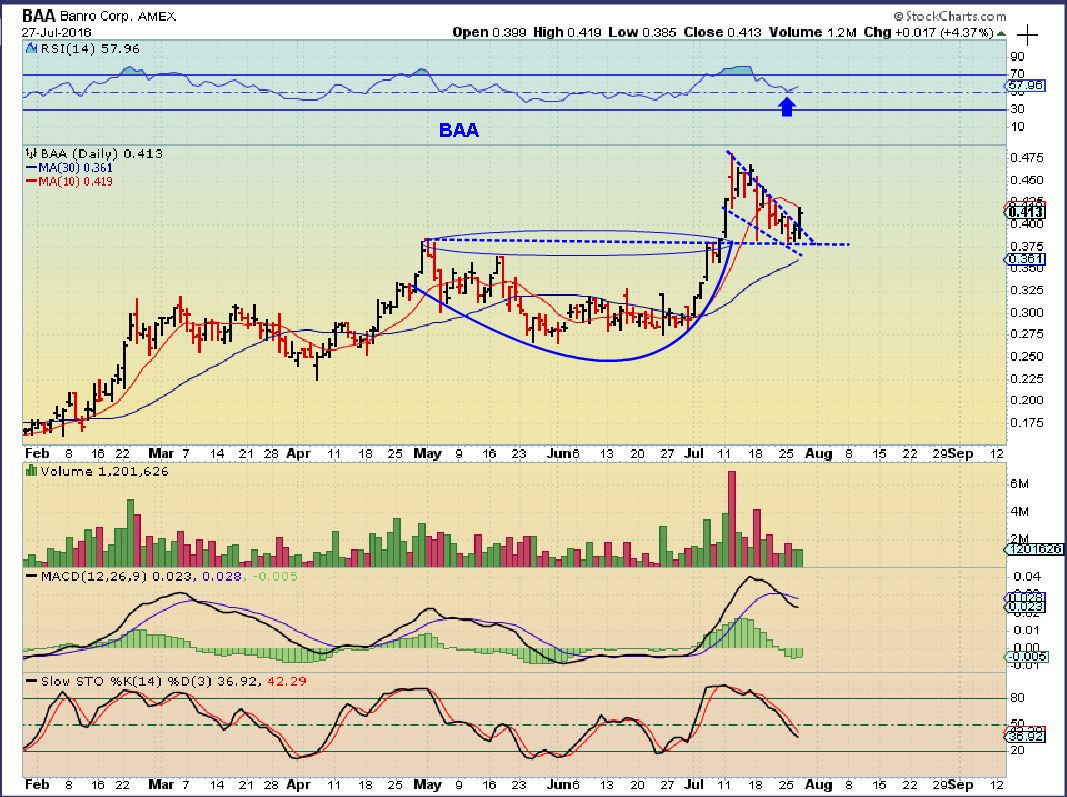Viewport: 1067px width, 797px height.
Task: Click the 0.175 label on the price axis
Action: pos(1027,423)
